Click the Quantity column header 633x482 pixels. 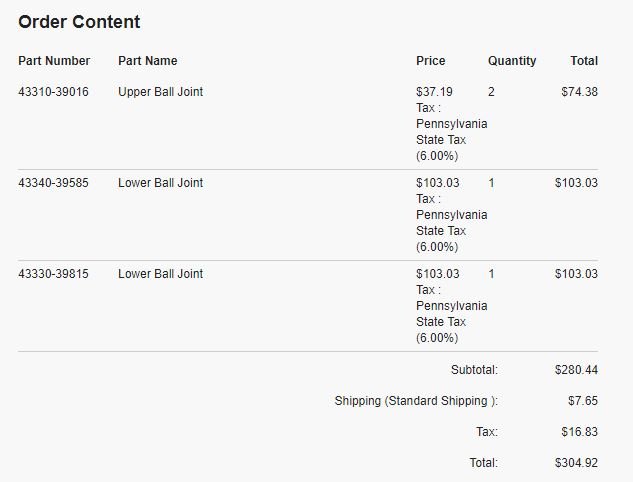pyautogui.click(x=512, y=61)
